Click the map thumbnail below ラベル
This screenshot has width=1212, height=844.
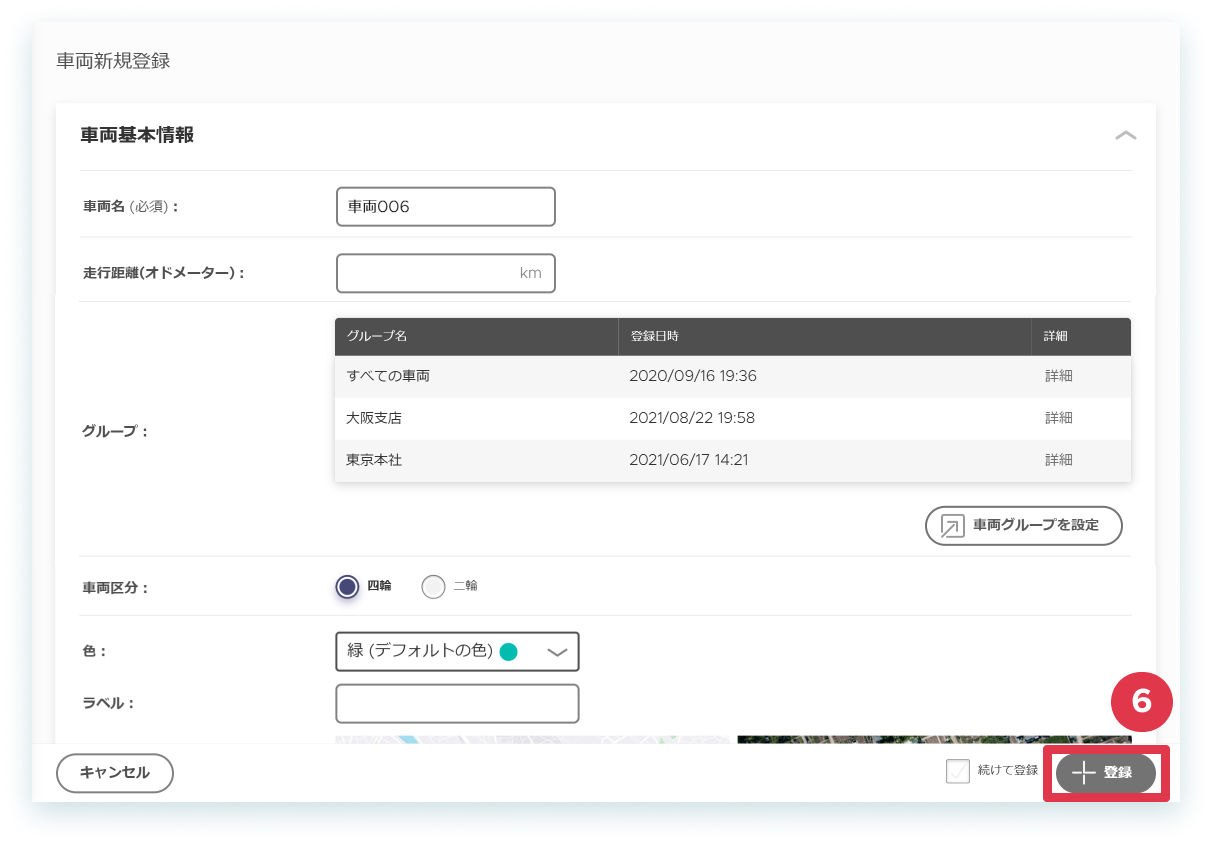(532, 740)
